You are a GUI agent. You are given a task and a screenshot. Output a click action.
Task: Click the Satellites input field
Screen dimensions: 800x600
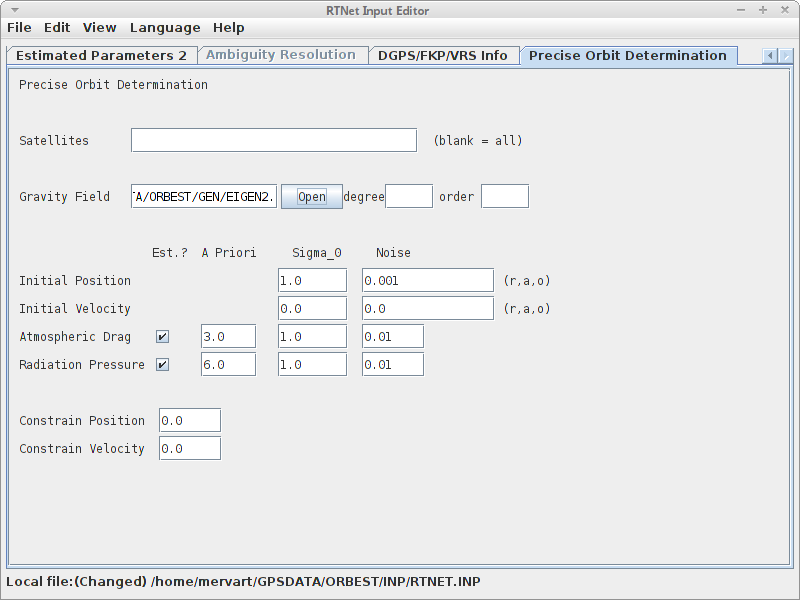click(273, 141)
